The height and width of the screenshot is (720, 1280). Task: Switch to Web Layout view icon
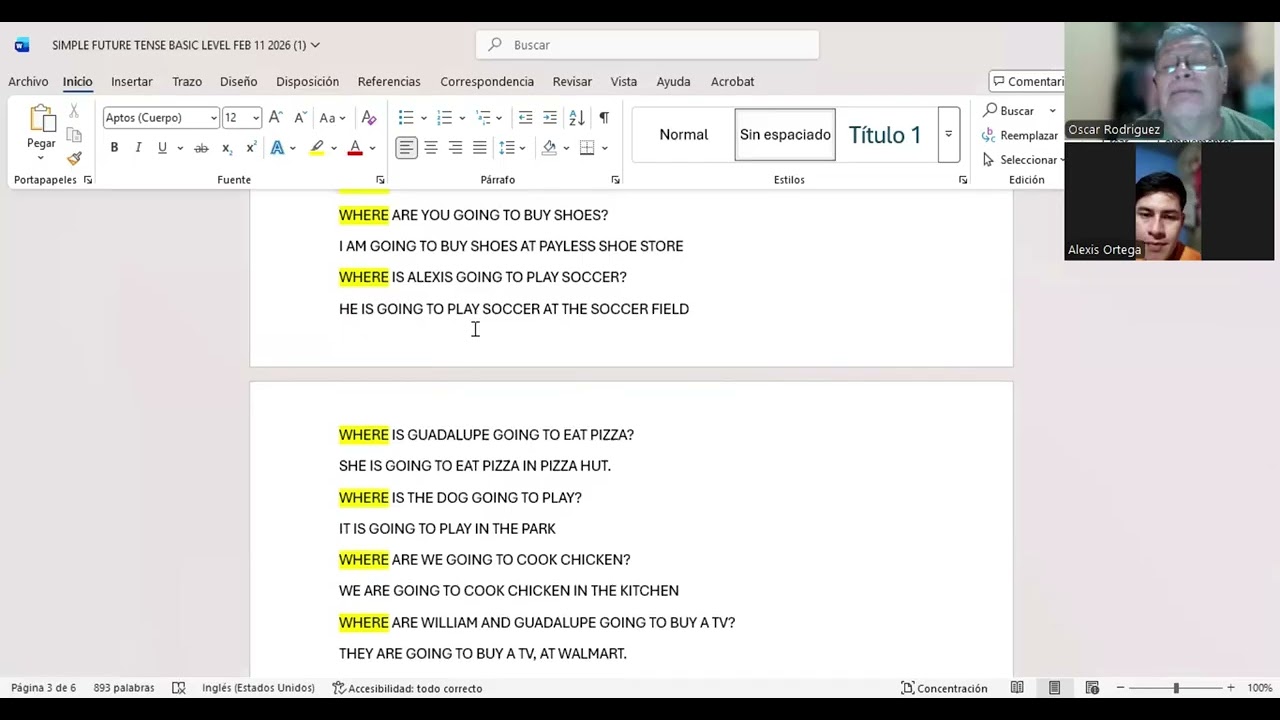click(x=1092, y=688)
